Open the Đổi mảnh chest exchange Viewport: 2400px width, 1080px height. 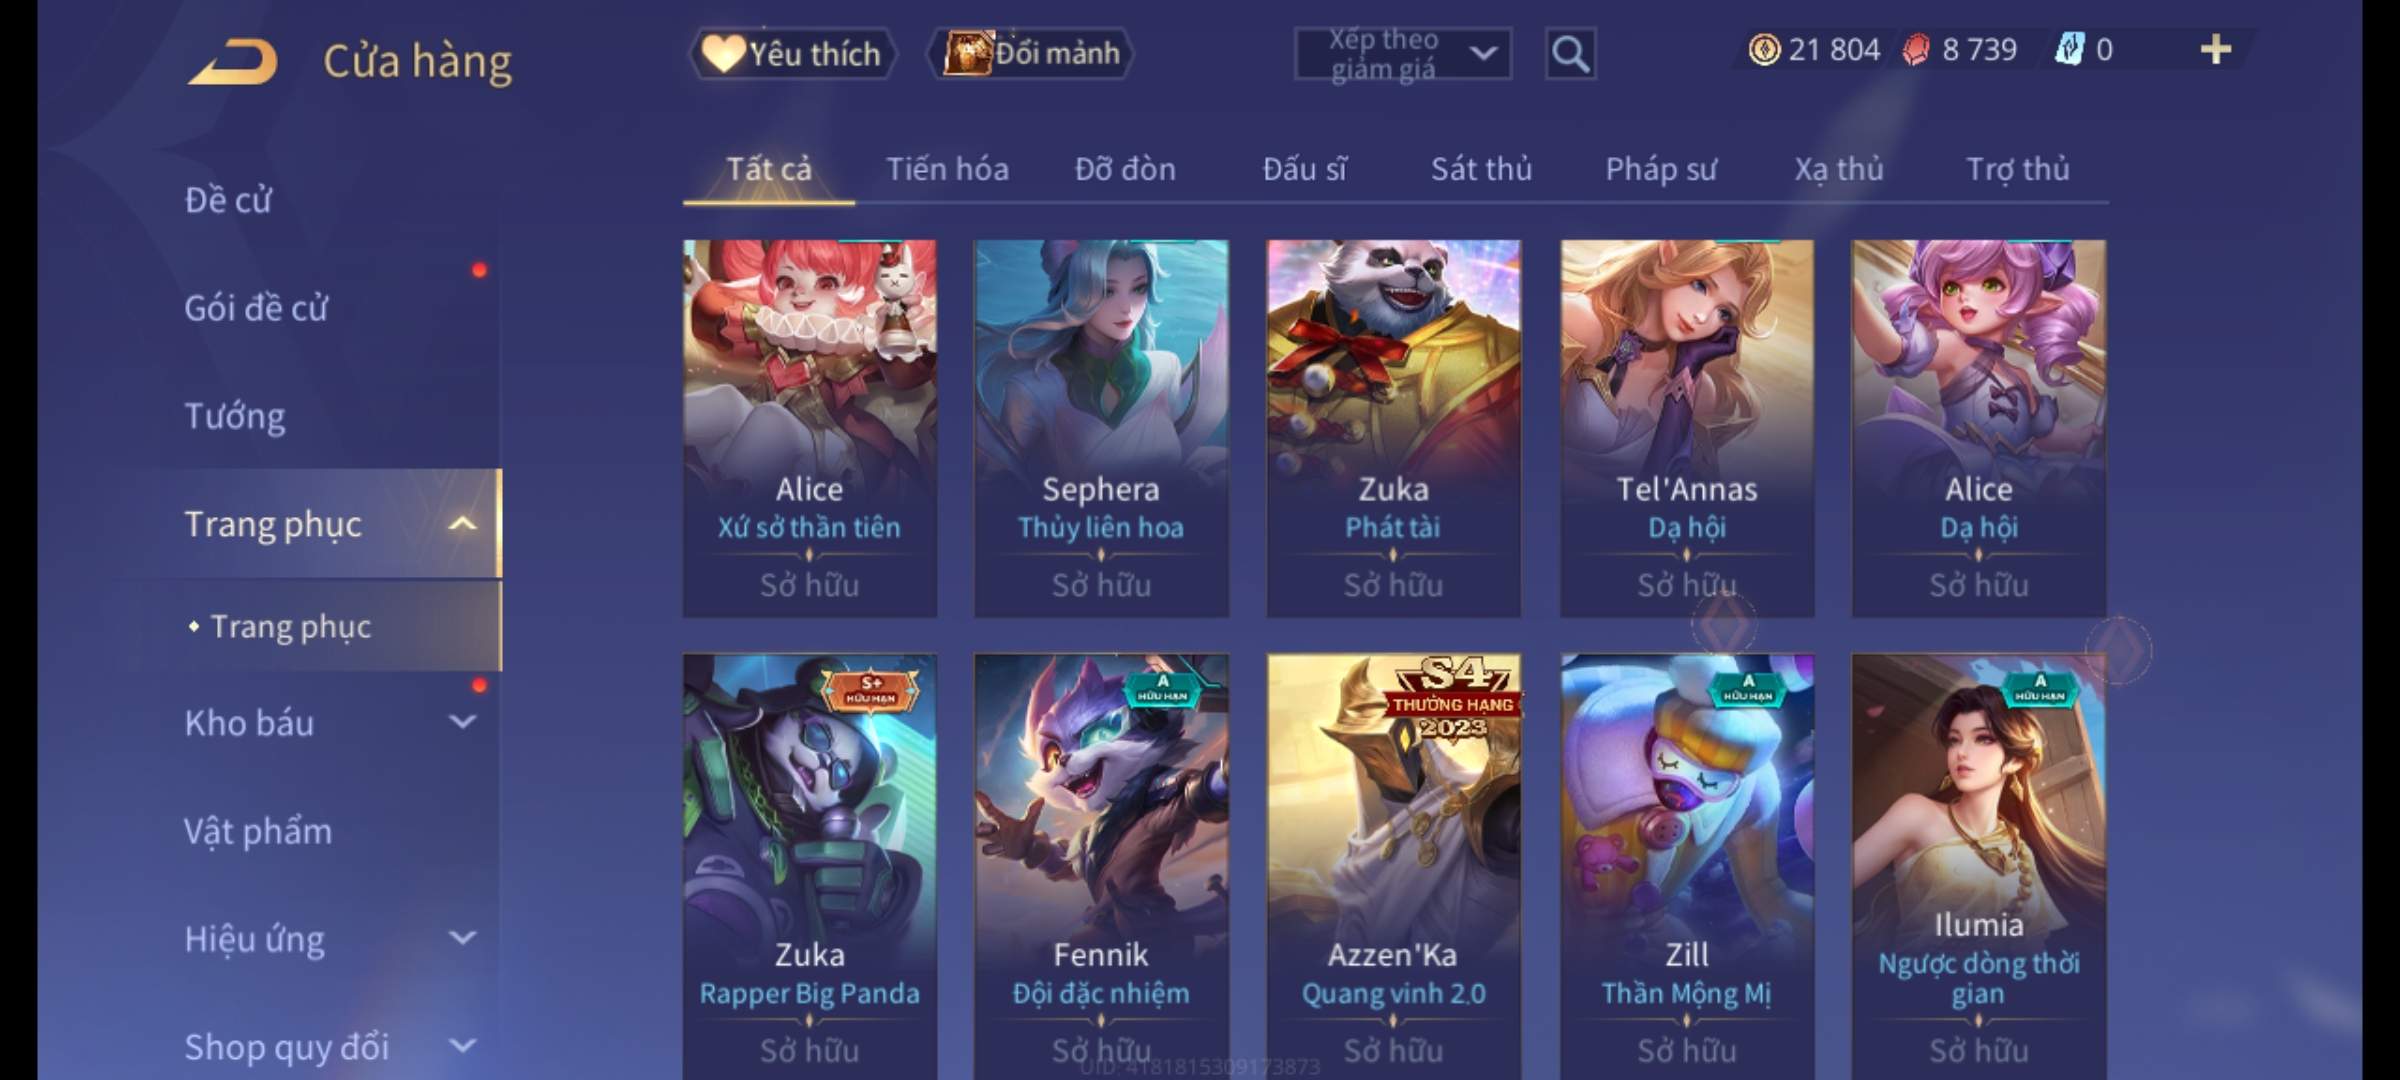tap(1032, 53)
